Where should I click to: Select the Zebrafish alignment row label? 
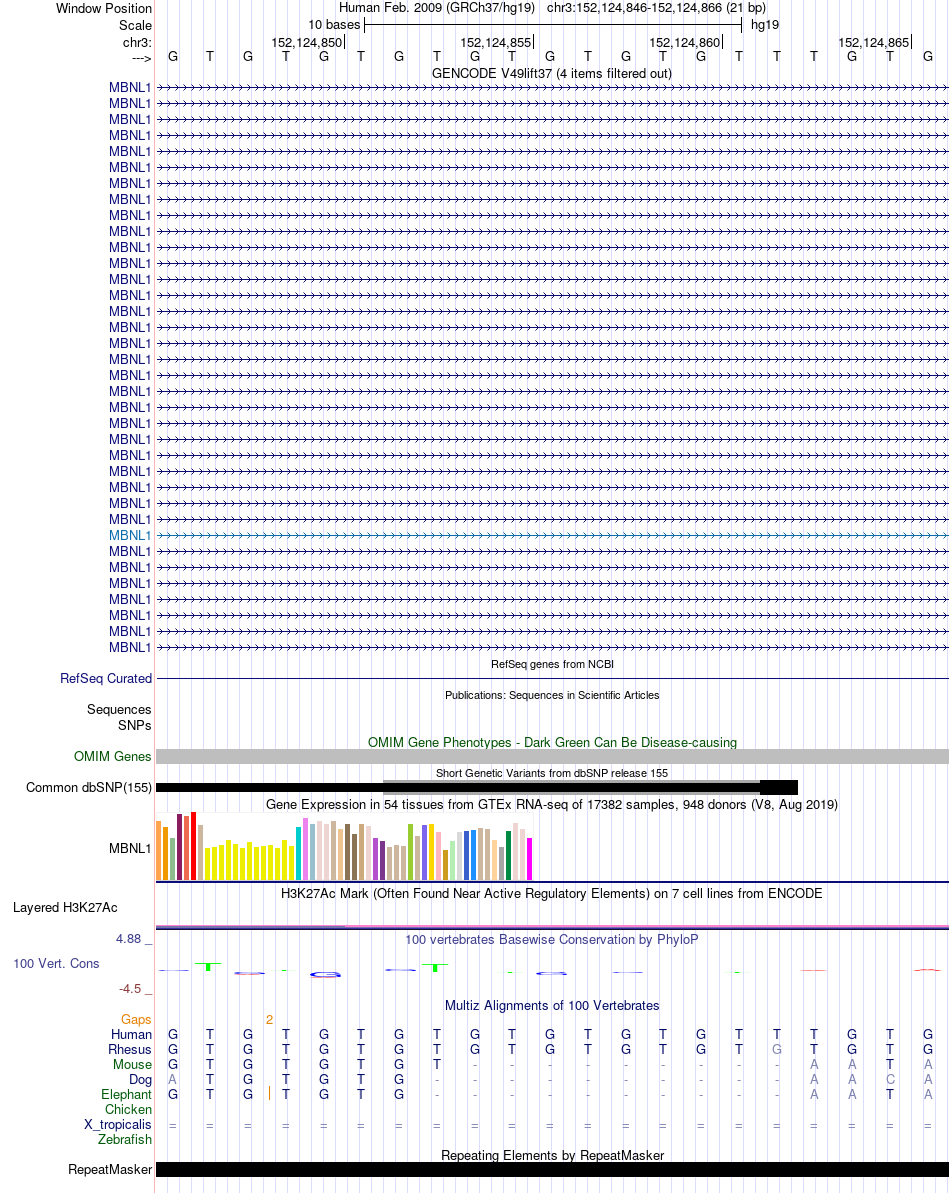pos(125,1139)
